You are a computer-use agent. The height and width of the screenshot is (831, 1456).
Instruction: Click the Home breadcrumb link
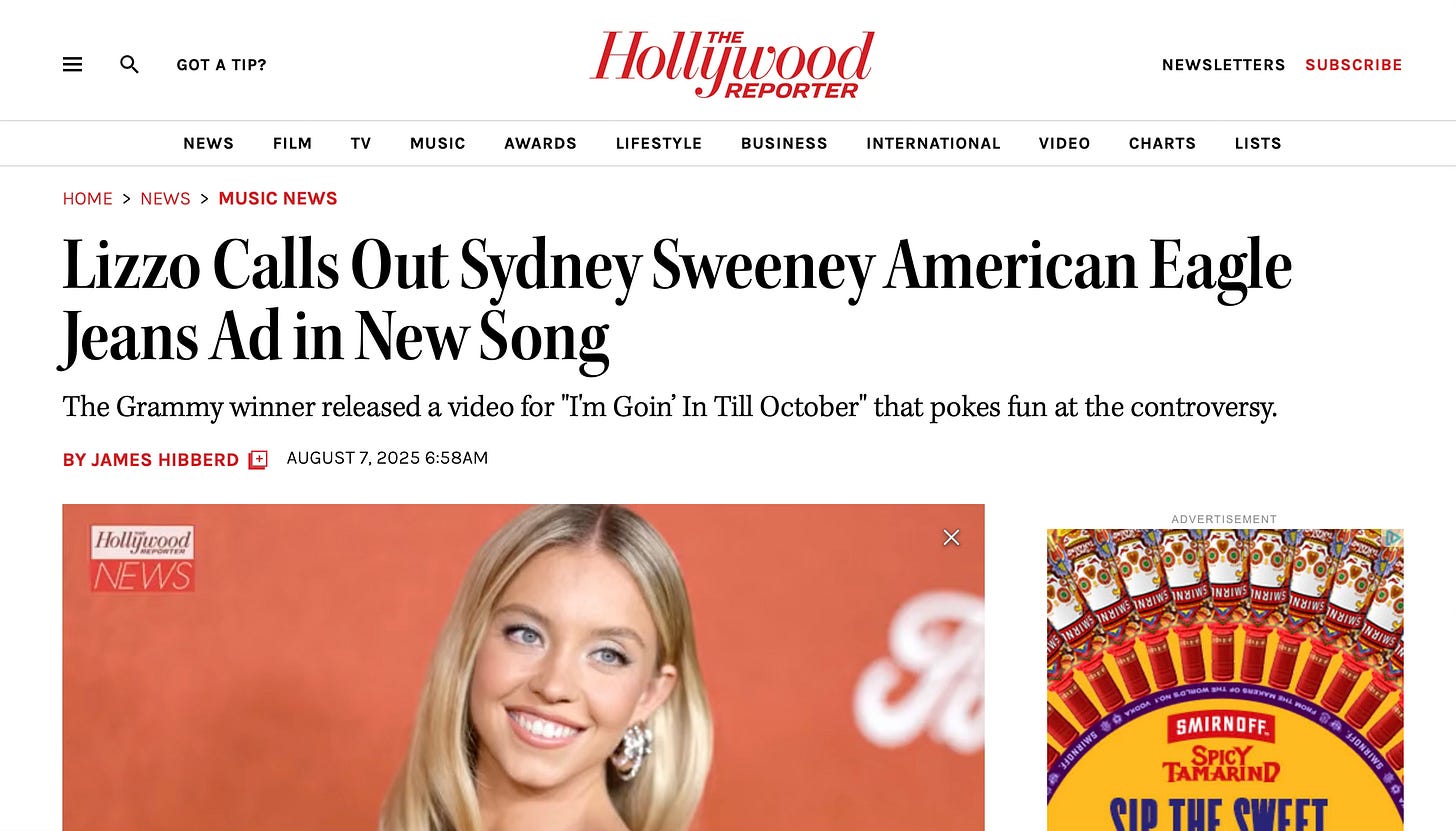tap(87, 198)
